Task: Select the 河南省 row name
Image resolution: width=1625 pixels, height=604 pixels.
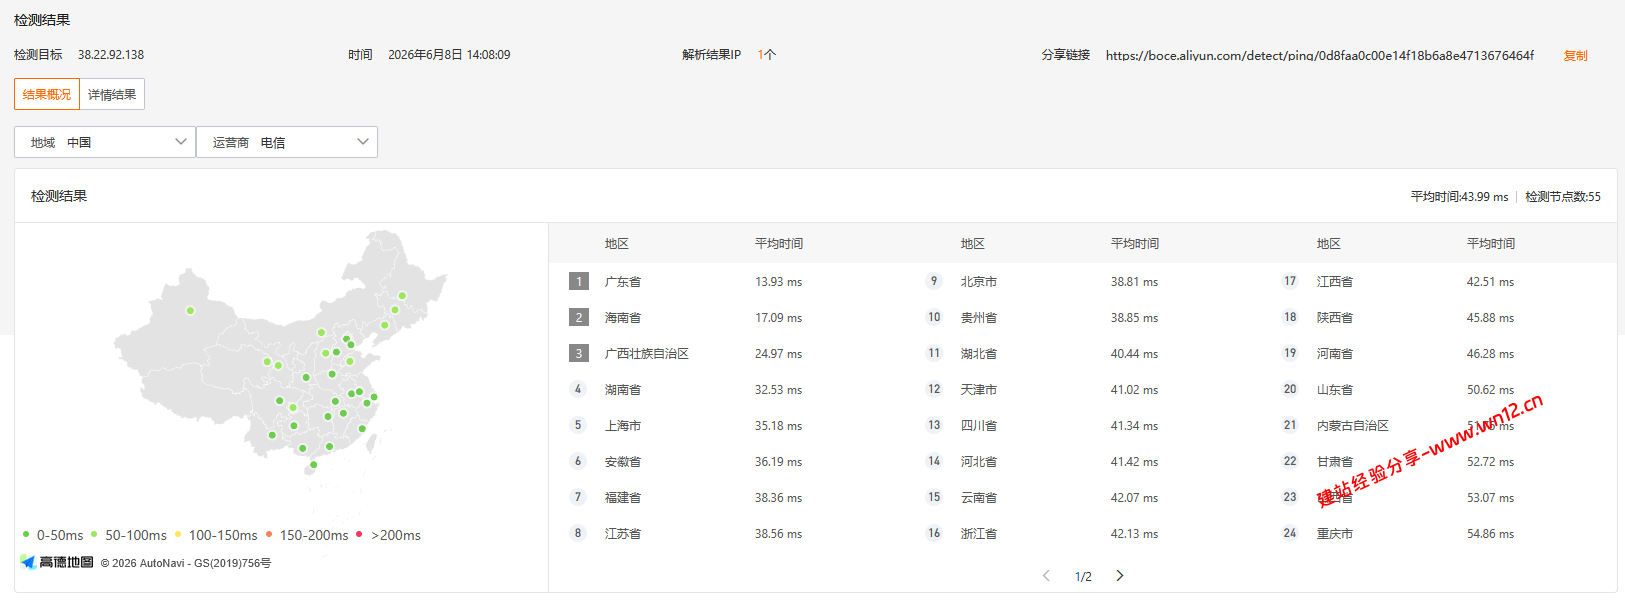Action: coord(1335,354)
